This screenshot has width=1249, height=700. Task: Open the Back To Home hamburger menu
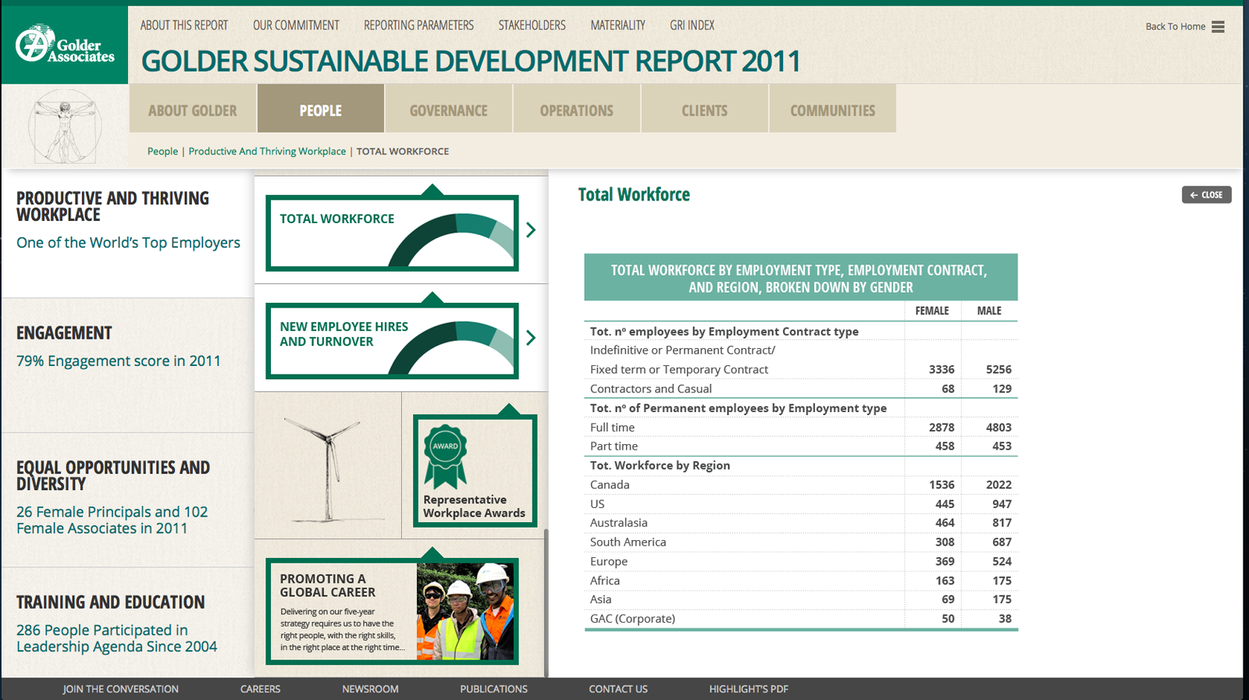click(x=1217, y=27)
